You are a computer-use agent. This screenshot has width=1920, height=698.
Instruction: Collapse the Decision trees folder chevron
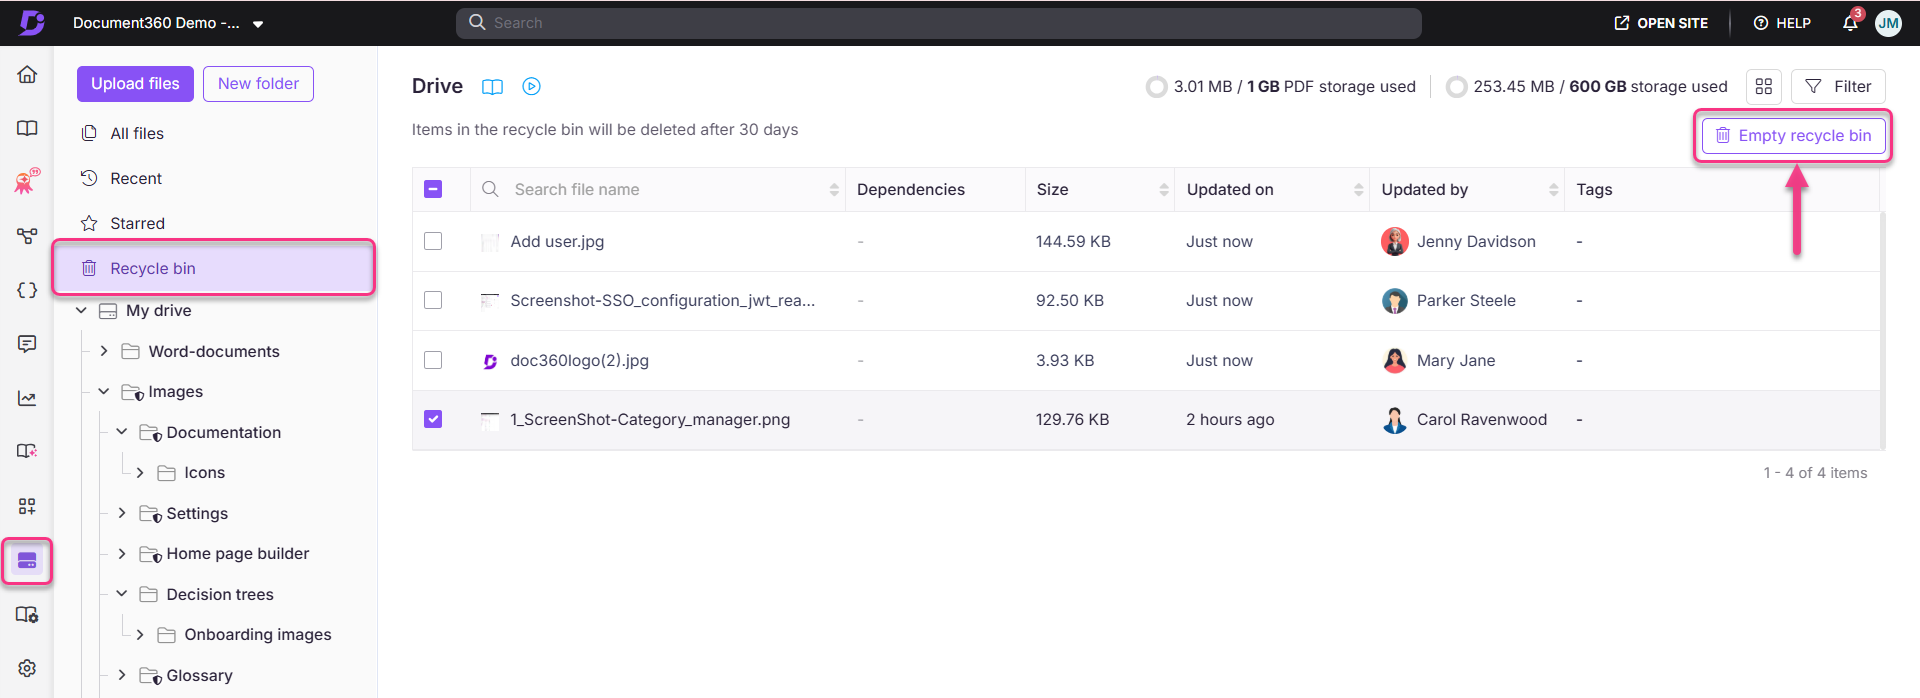[x=122, y=594]
